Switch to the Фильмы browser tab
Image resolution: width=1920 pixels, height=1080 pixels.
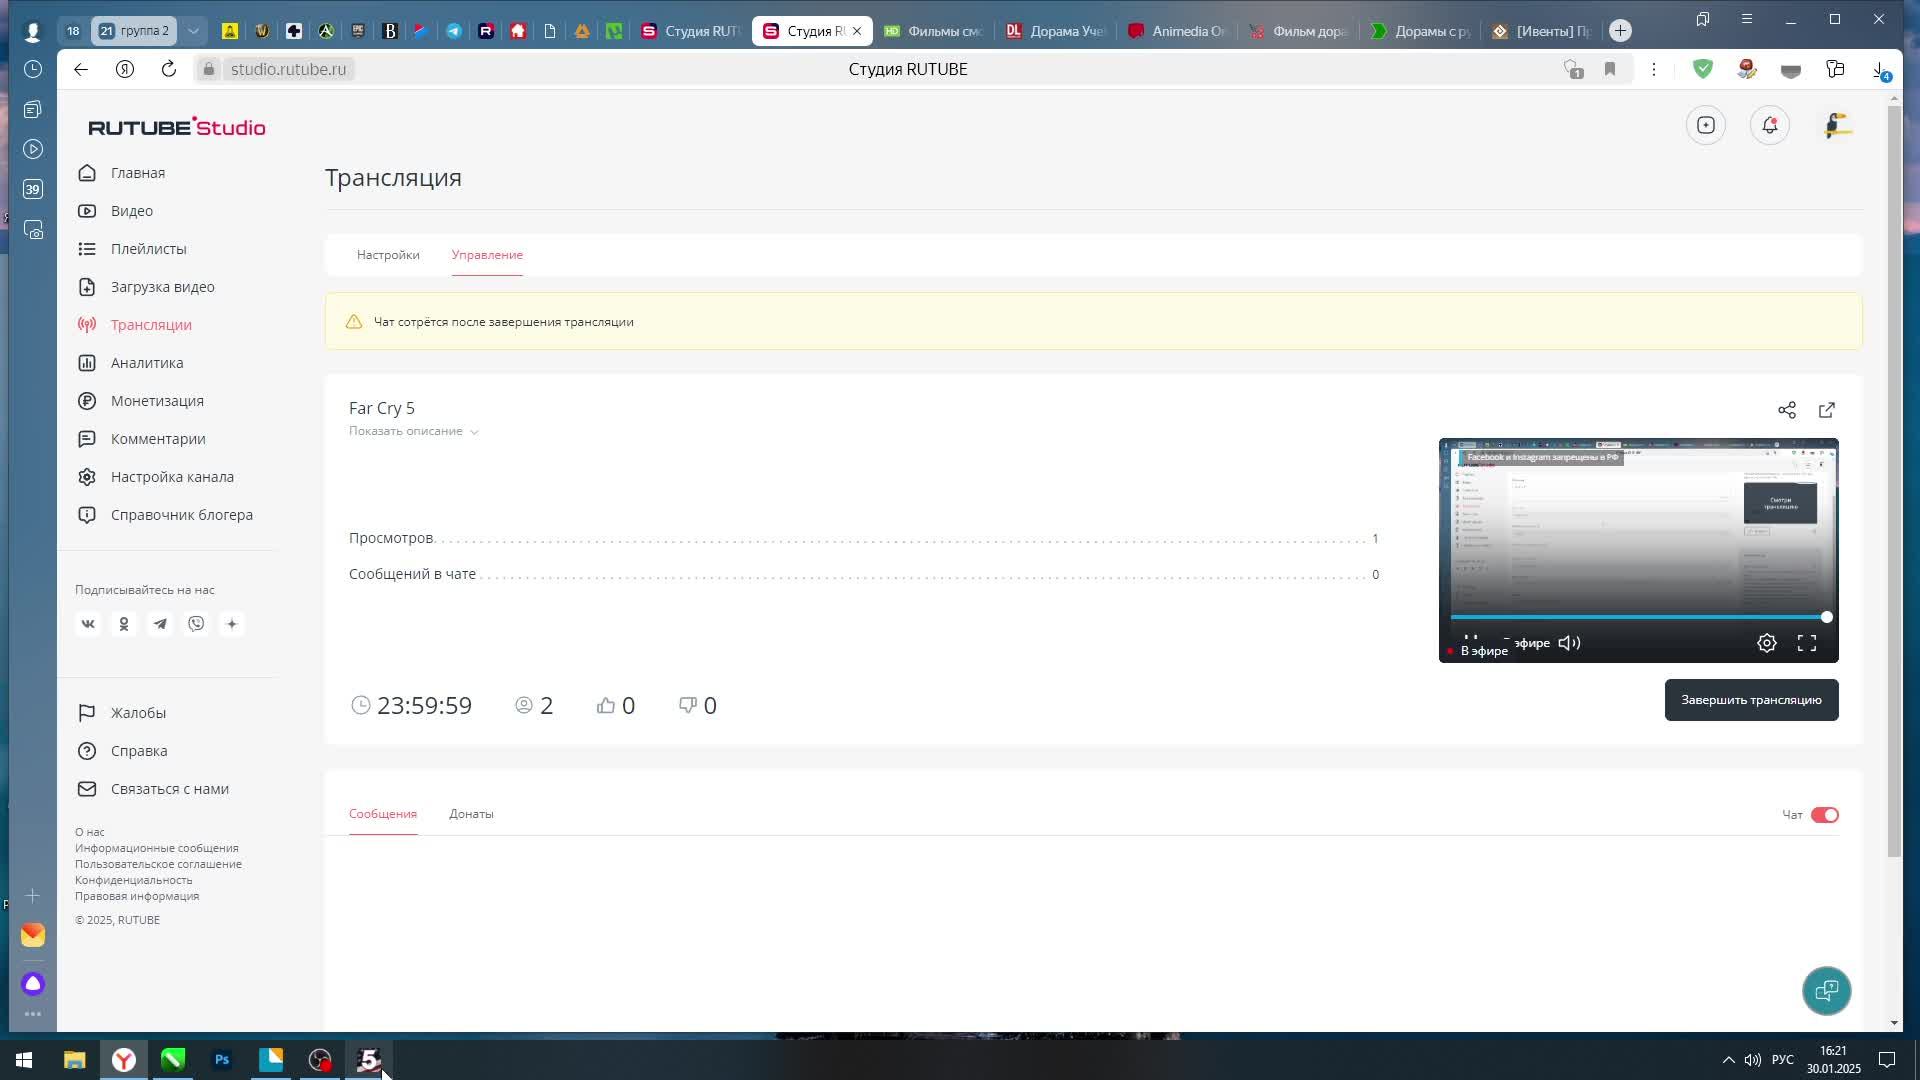(x=934, y=31)
